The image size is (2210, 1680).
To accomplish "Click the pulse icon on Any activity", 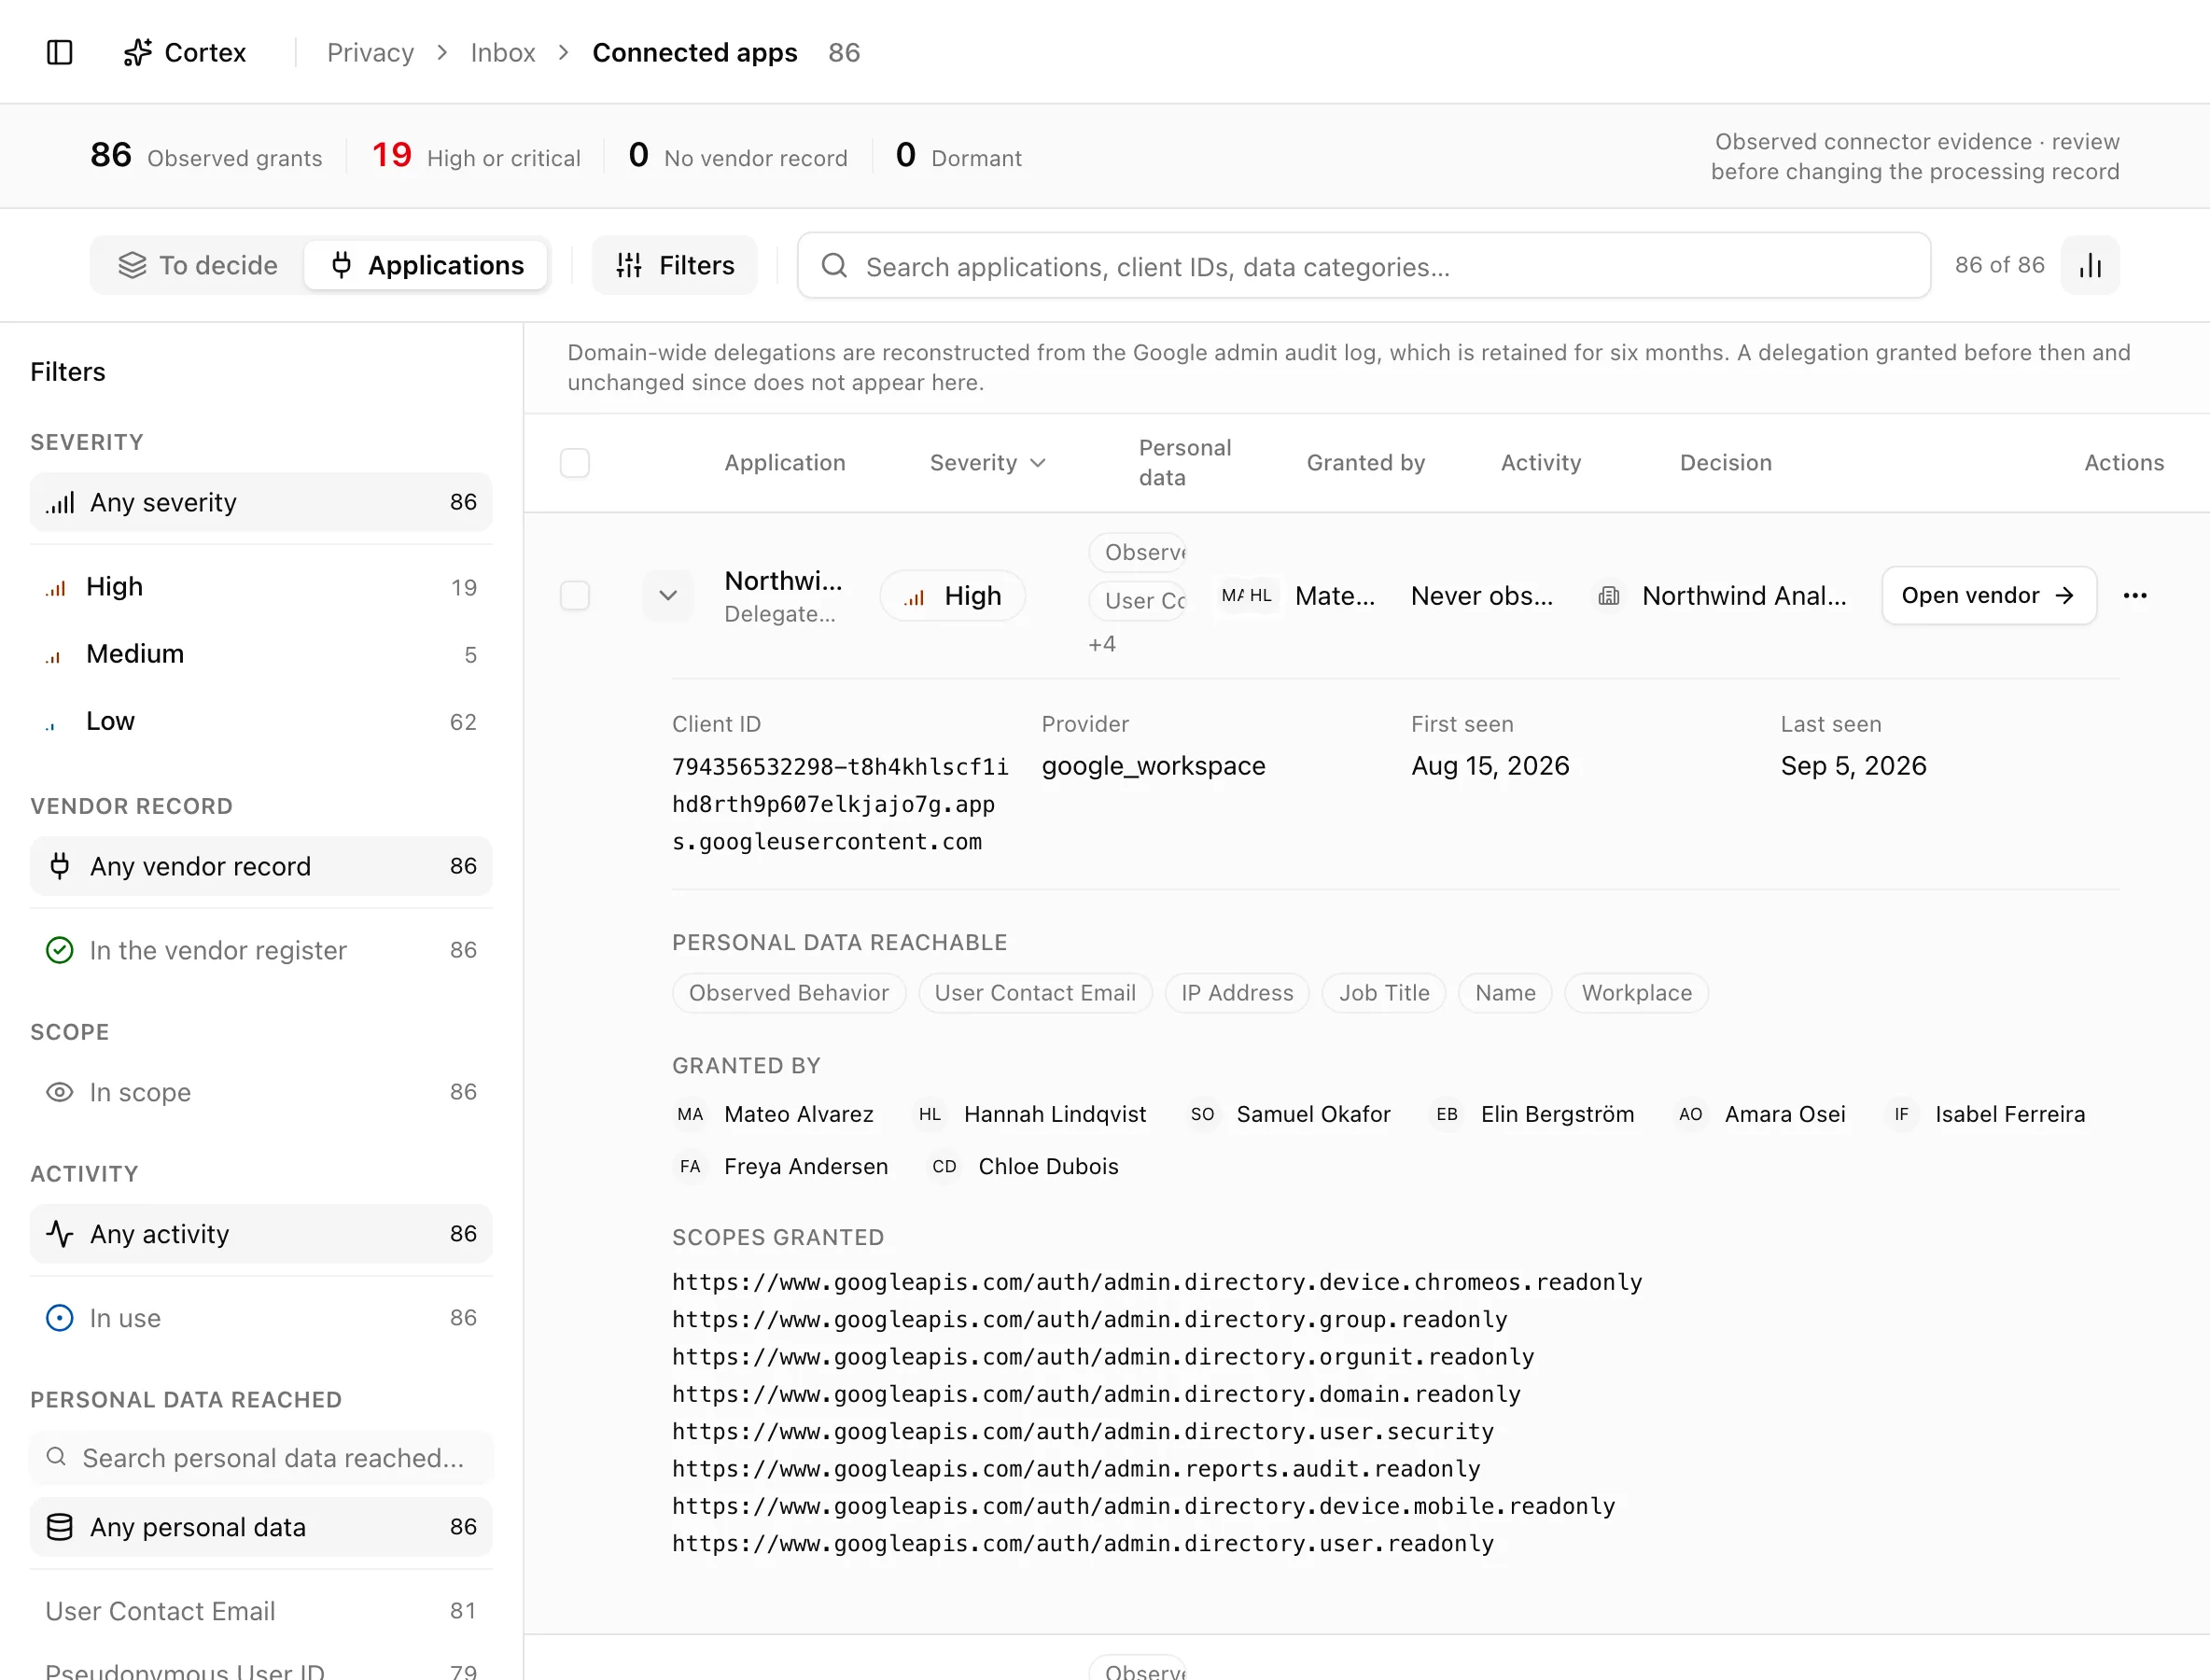I will pyautogui.click(x=60, y=1234).
